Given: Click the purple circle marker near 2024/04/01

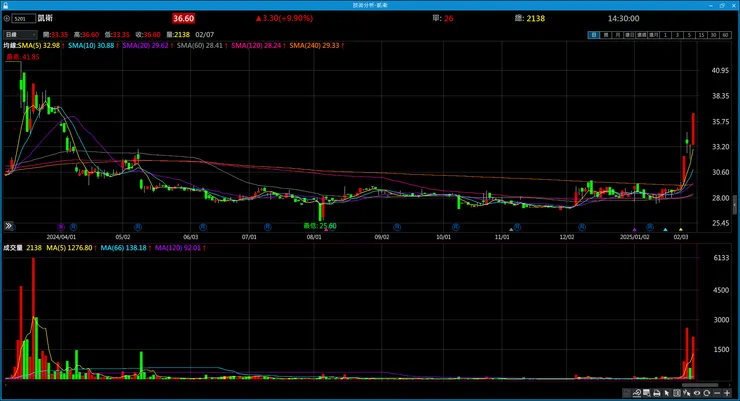Looking at the screenshot, I should click(60, 227).
